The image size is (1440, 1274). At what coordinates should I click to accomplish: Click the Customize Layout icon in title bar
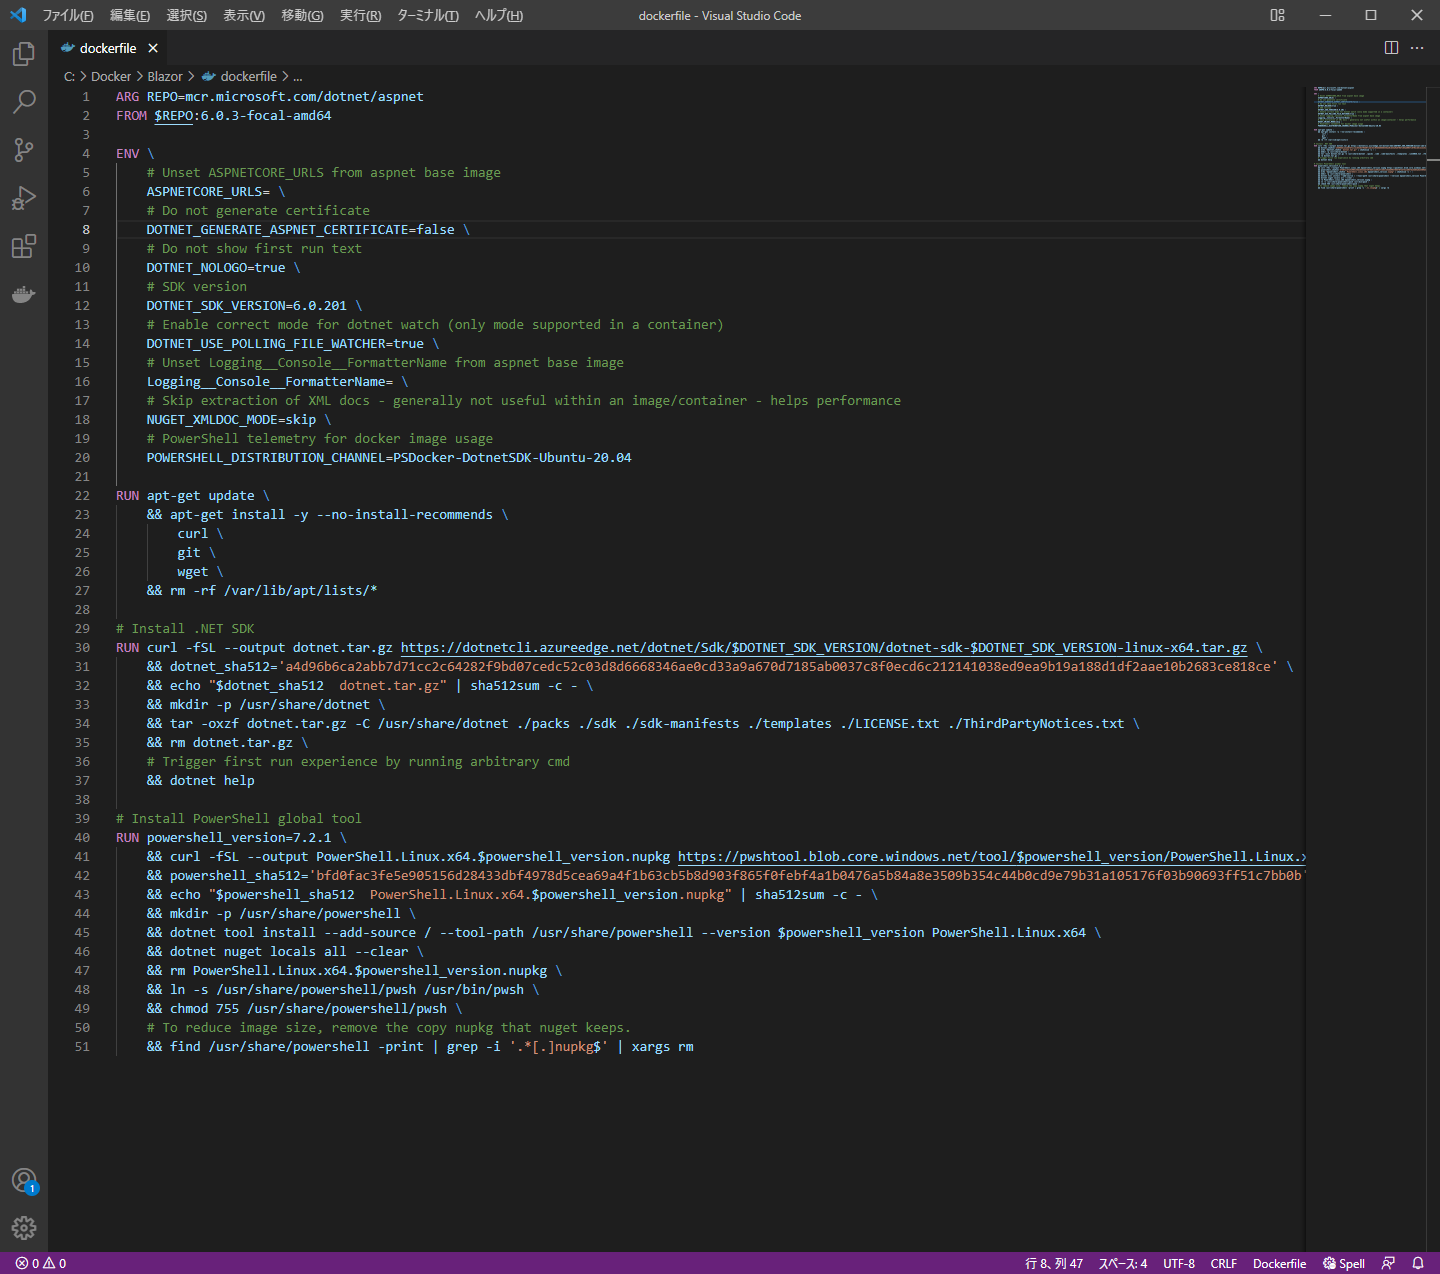point(1277,15)
